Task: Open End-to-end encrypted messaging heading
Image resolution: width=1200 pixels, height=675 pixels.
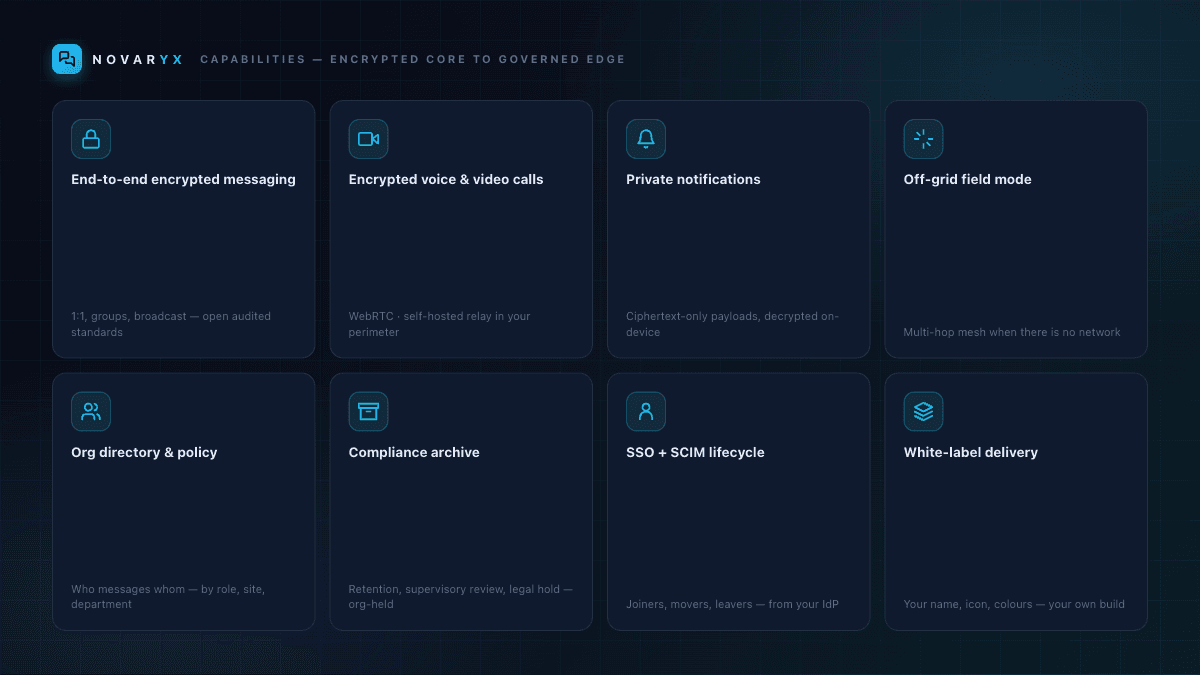Action: tap(183, 180)
